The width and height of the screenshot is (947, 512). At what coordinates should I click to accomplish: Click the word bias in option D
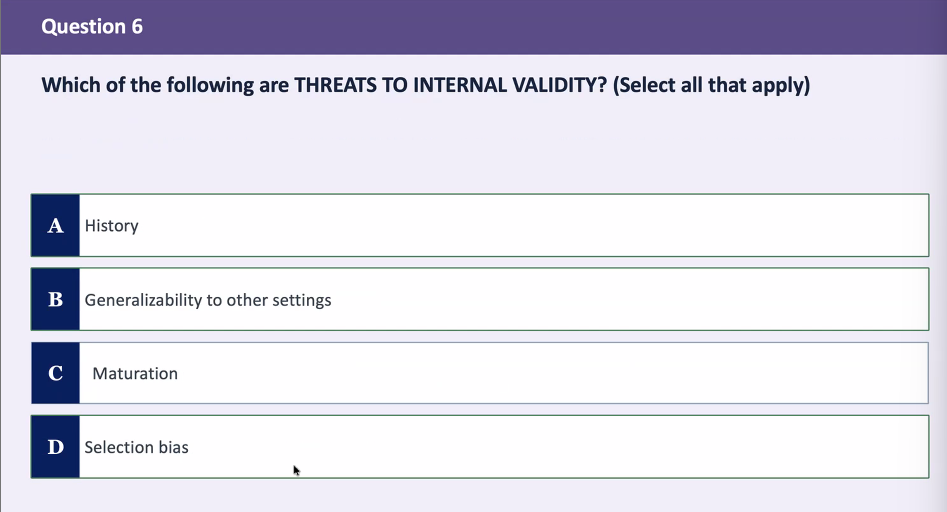[173, 447]
